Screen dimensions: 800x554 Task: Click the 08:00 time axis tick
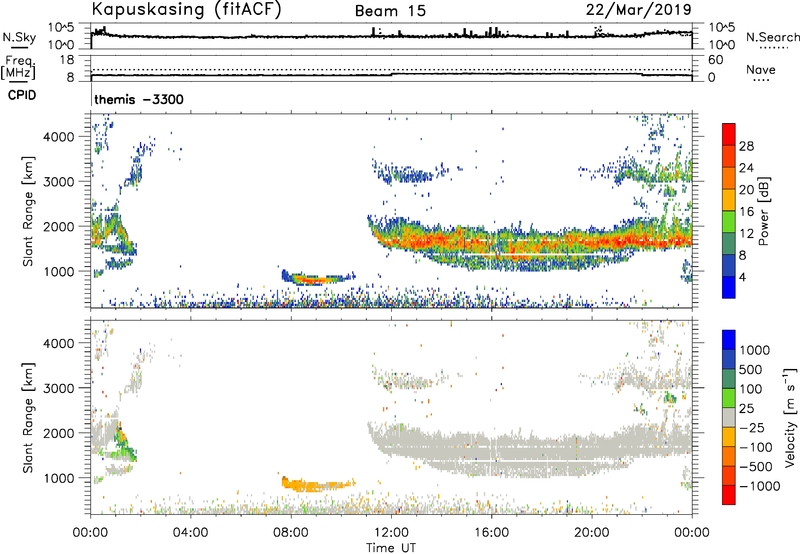tap(291, 533)
